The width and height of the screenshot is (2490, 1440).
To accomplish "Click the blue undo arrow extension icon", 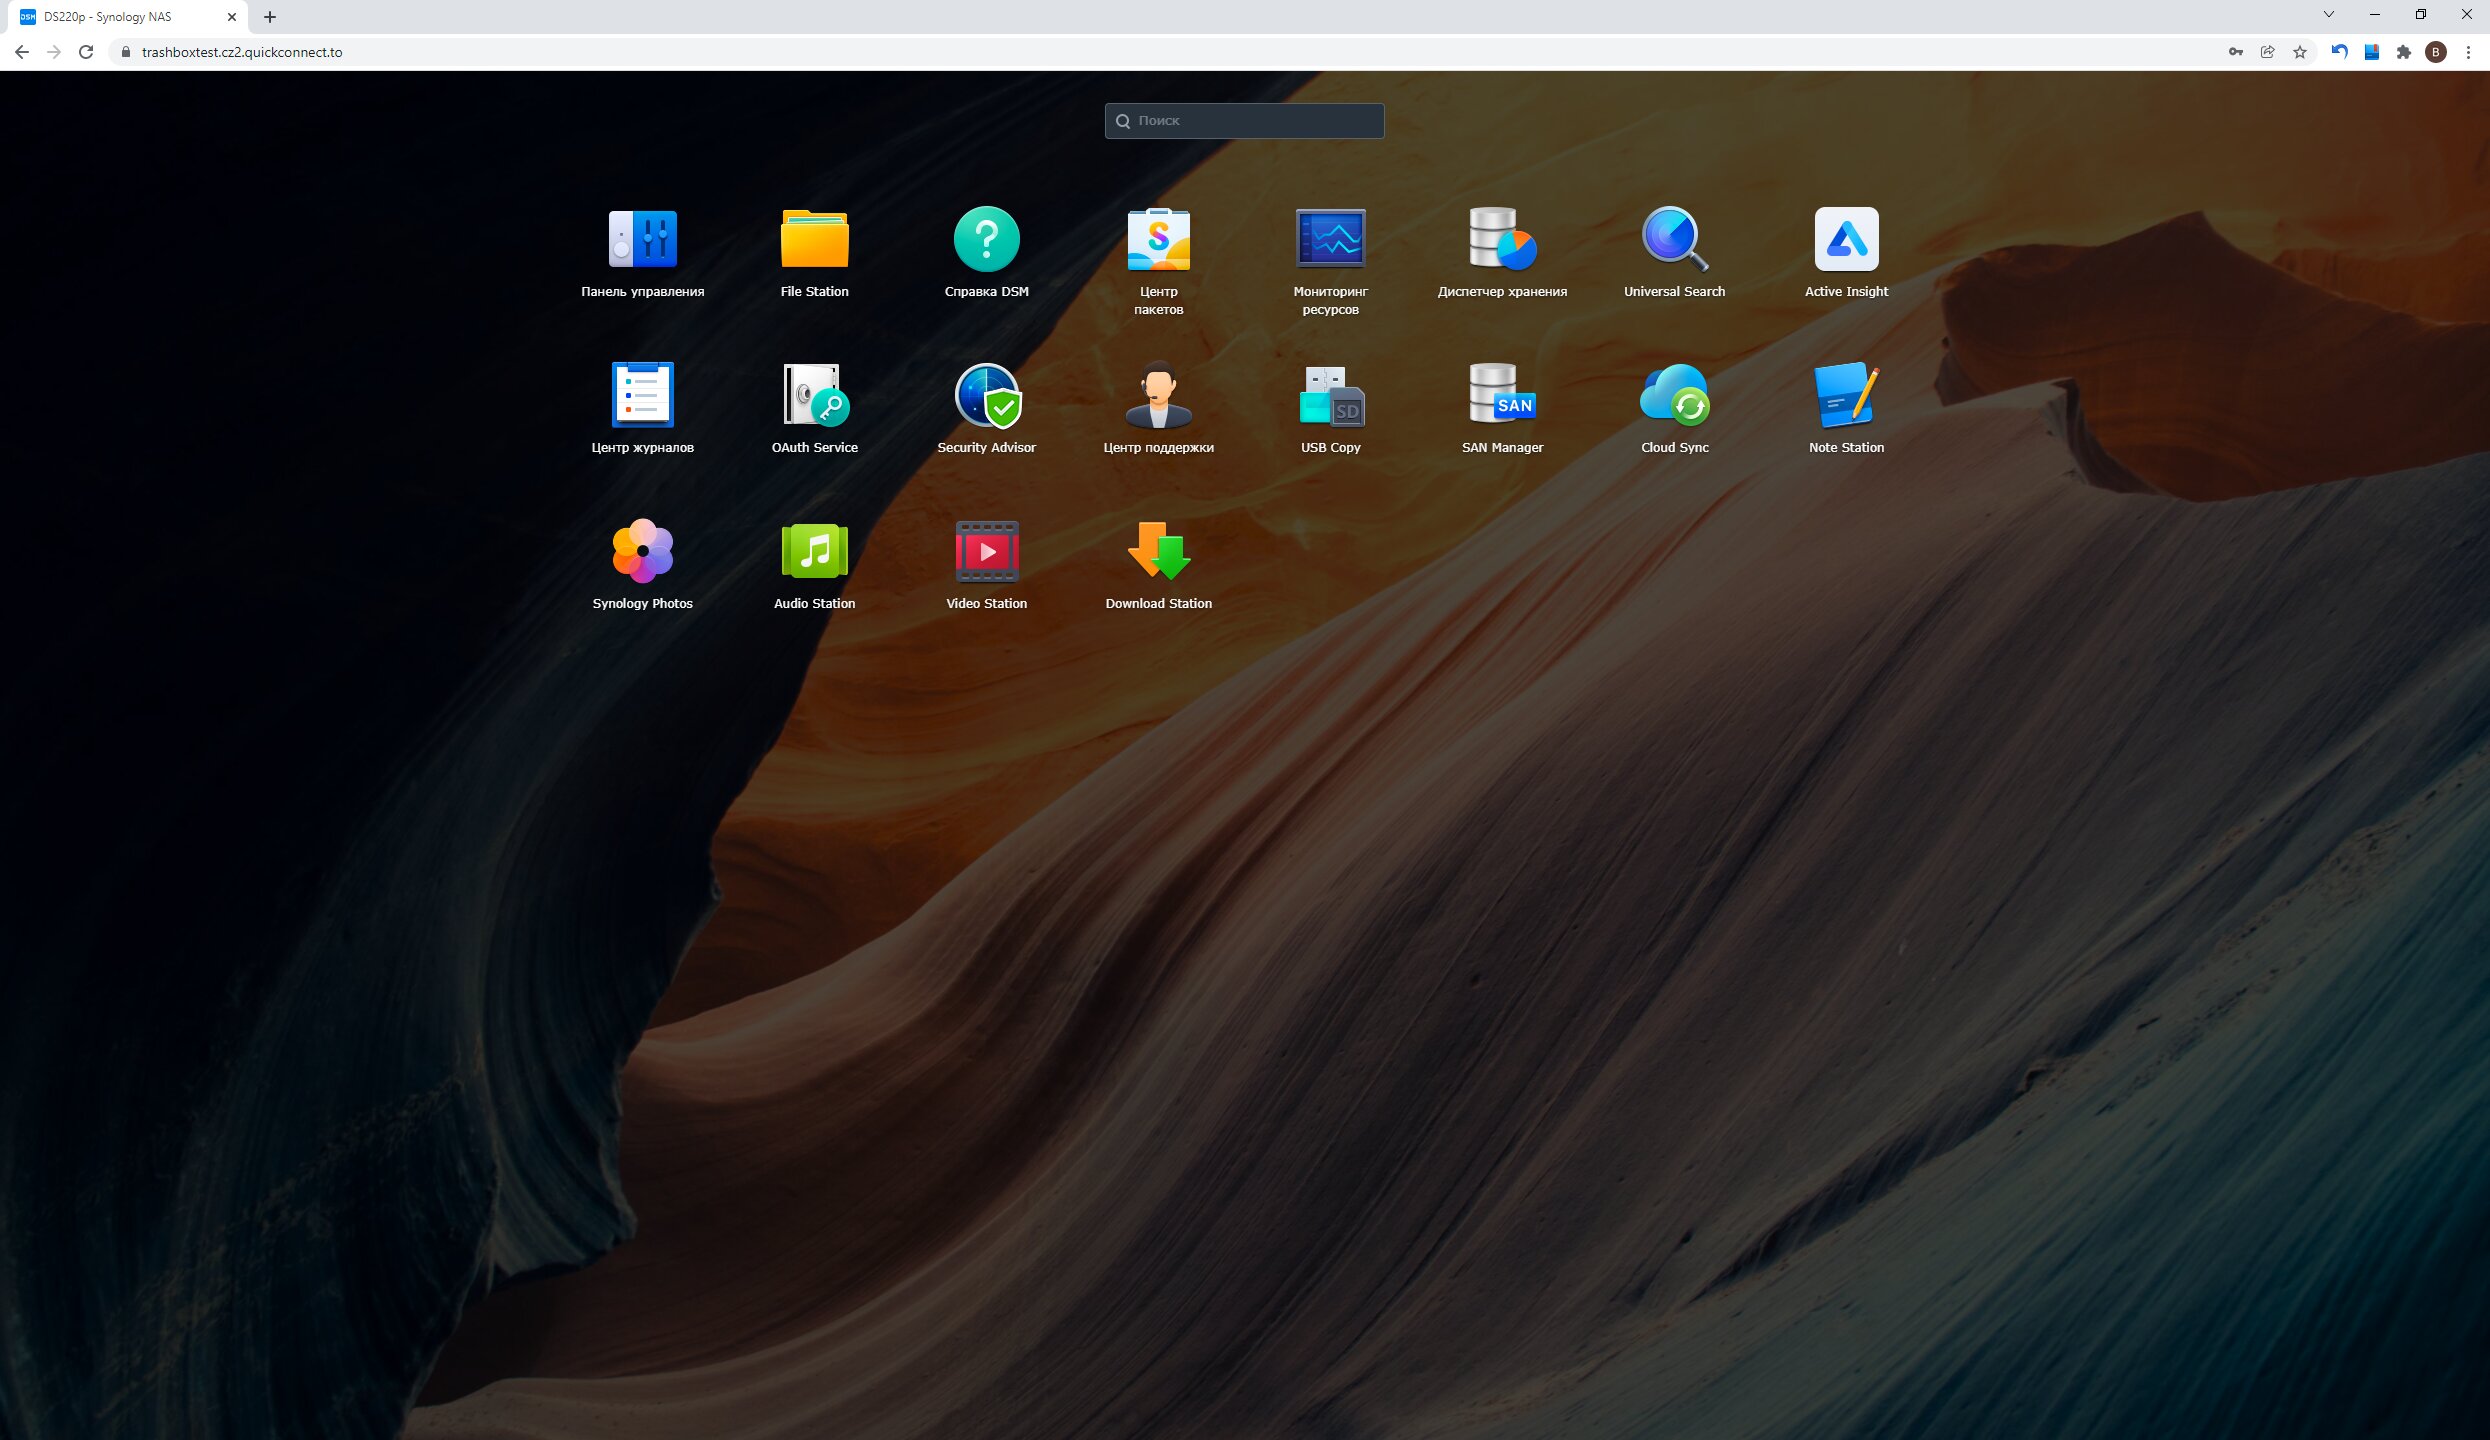I will coord(2339,52).
